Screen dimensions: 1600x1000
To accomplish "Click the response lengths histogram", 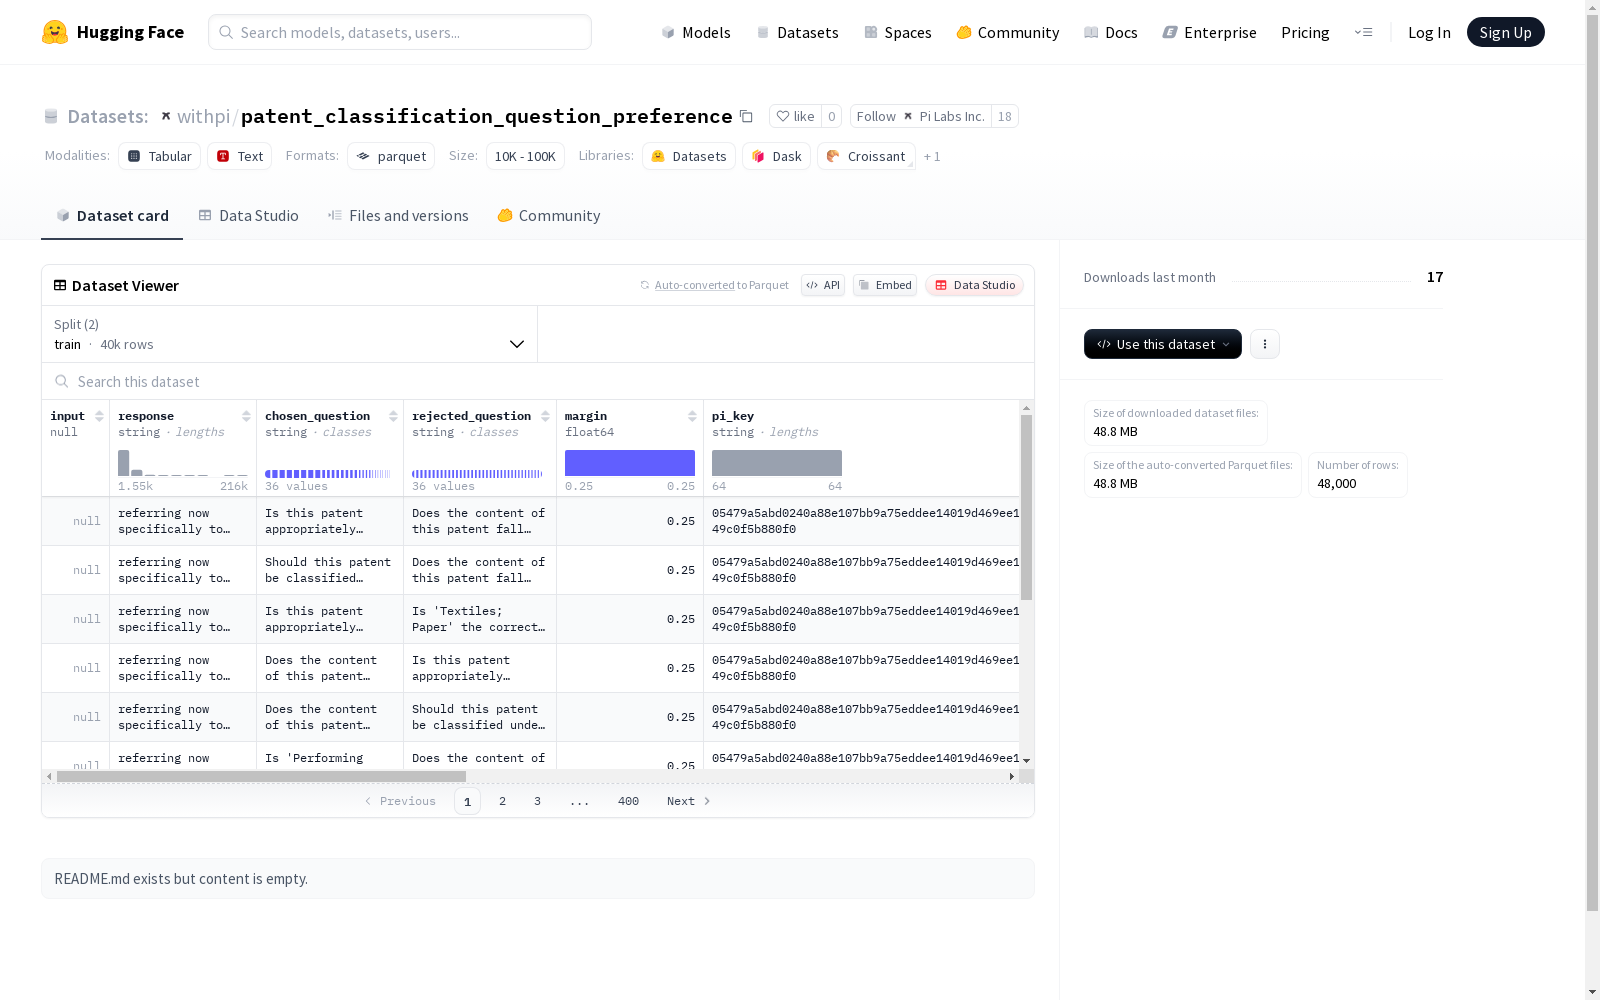I will [183, 463].
